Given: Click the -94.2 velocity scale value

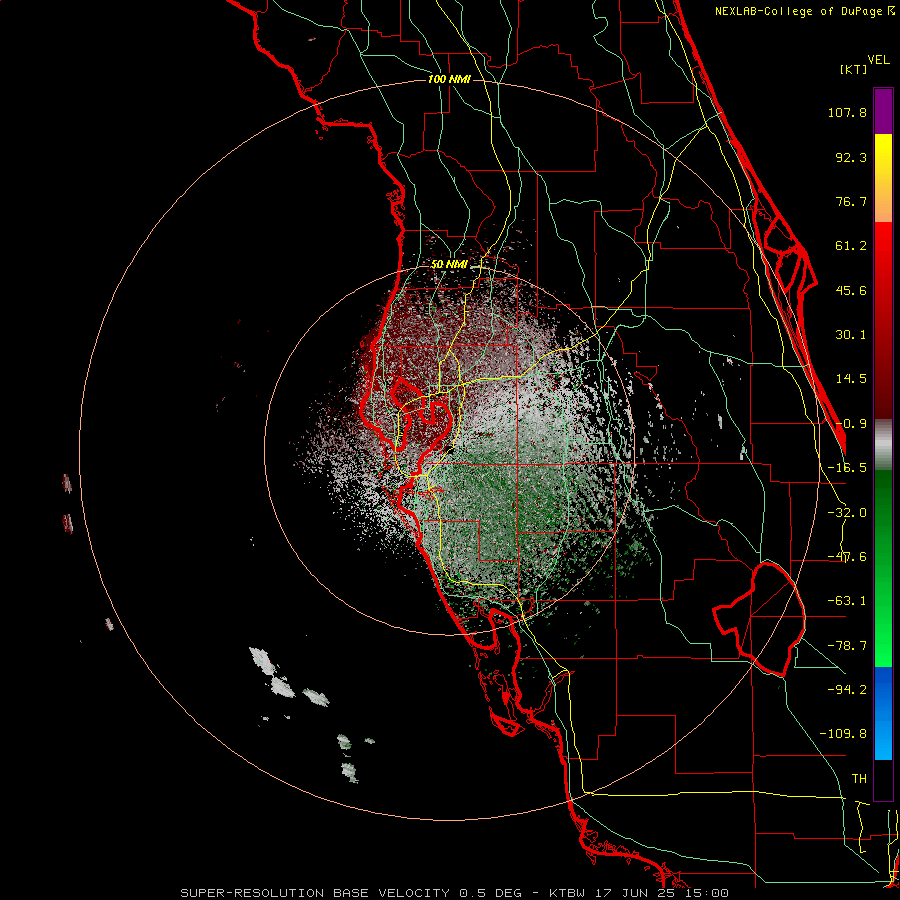Looking at the screenshot, I should click(x=847, y=689).
